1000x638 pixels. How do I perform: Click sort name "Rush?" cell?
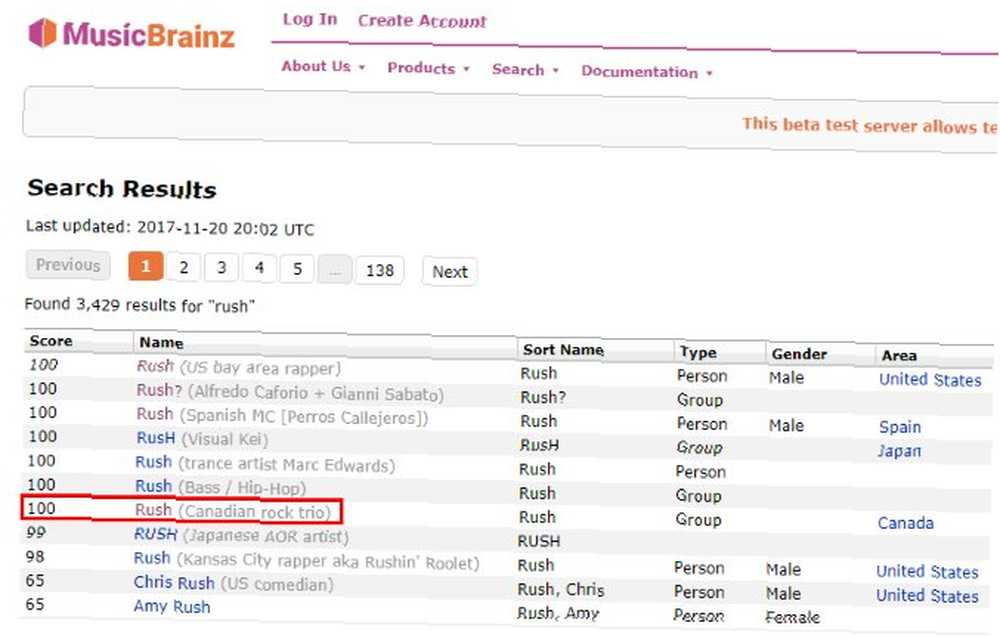pyautogui.click(x=543, y=397)
